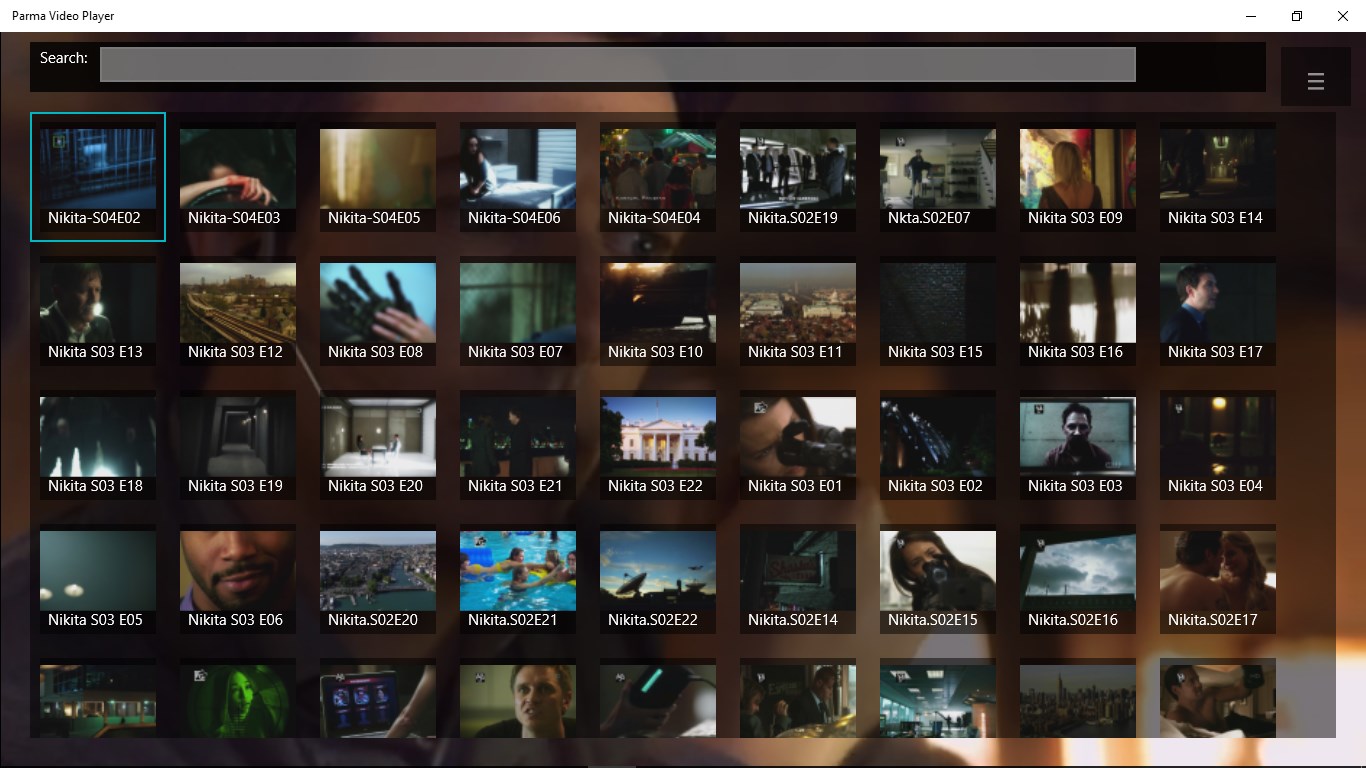The width and height of the screenshot is (1366, 768).
Task: Open the city skyline thumbnail in bottom row
Action: coord(1078,698)
